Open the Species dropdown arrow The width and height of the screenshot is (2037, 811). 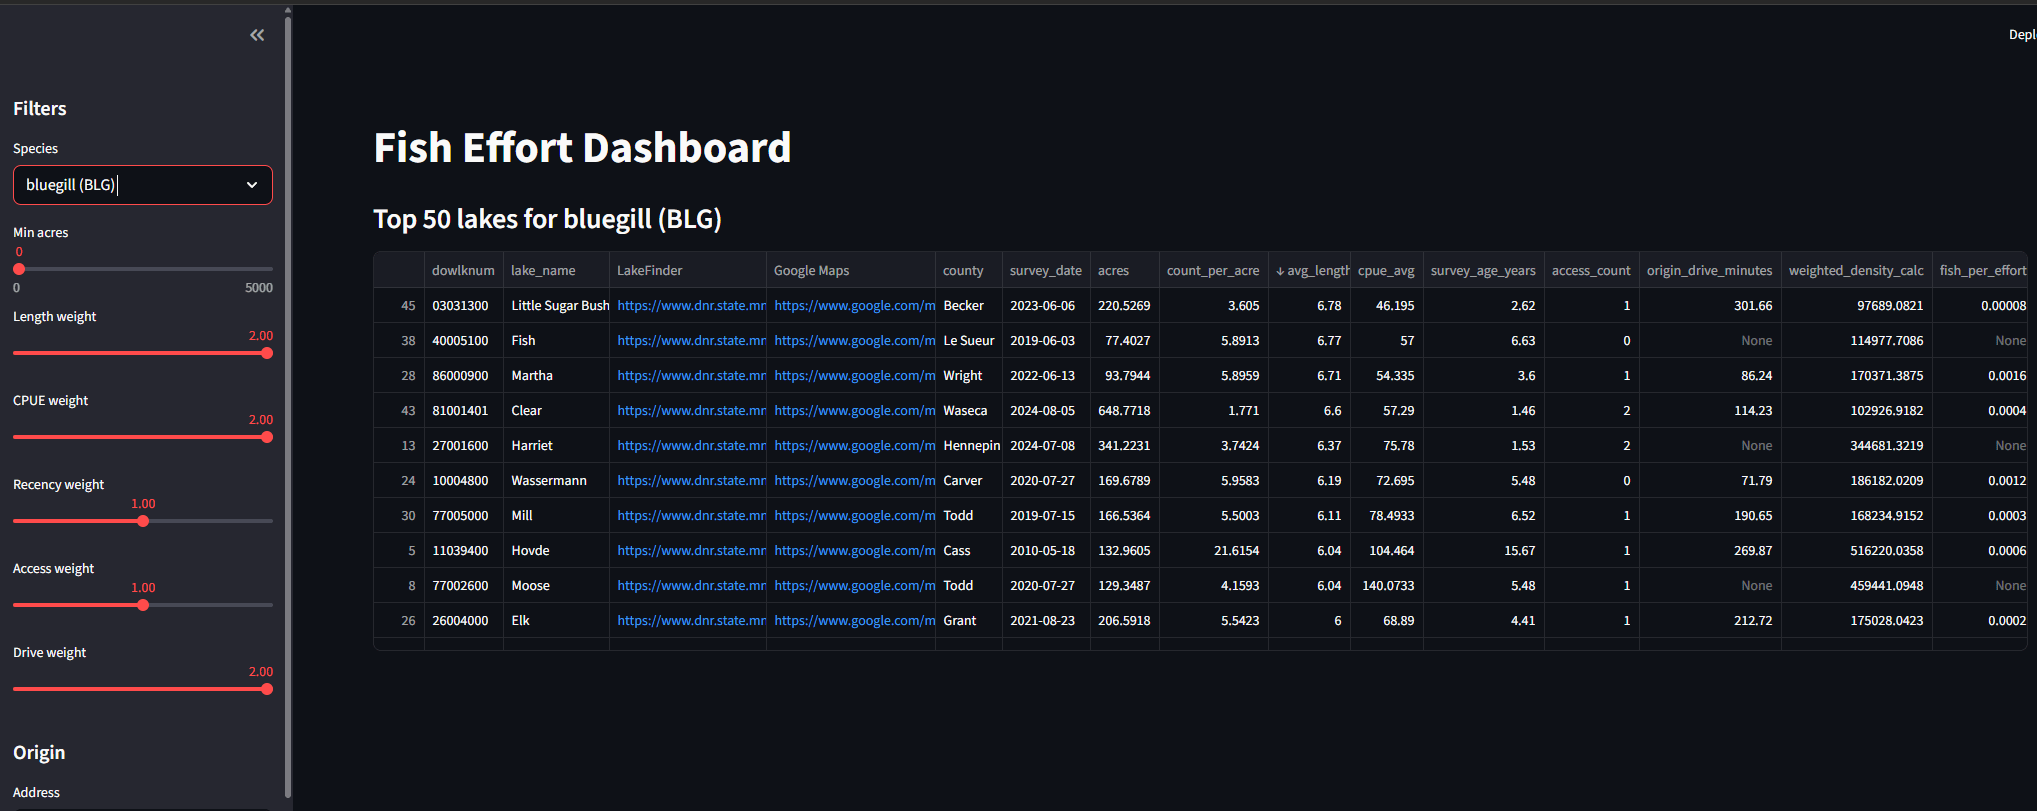pyautogui.click(x=252, y=185)
